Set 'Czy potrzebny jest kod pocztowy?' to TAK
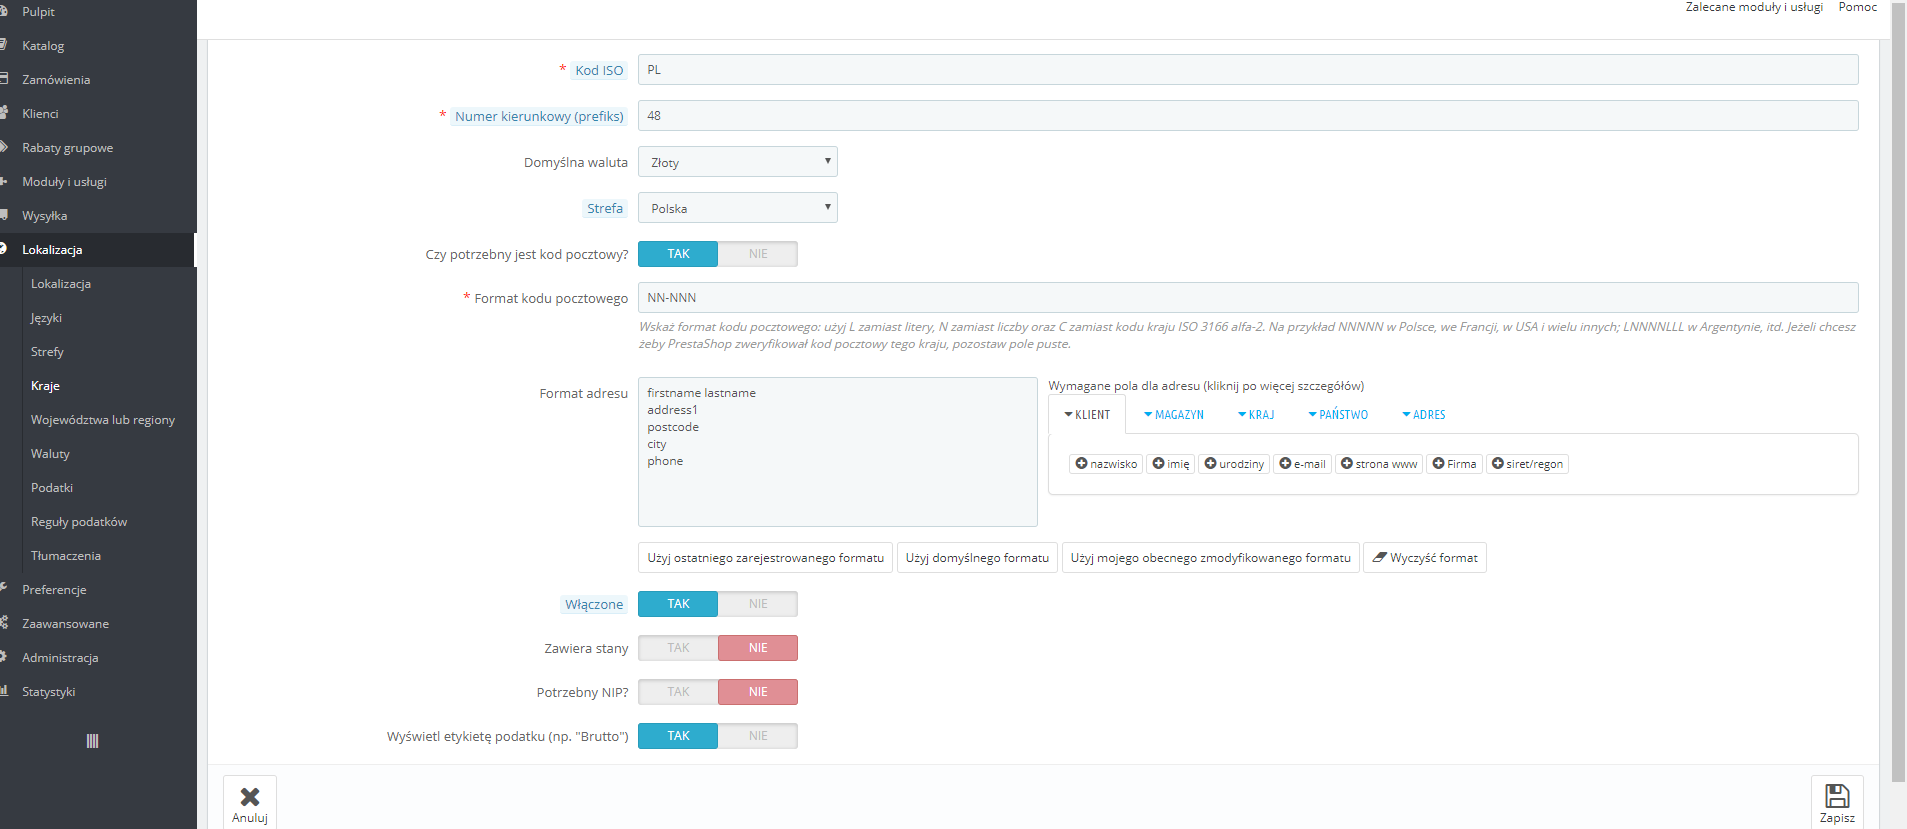The image size is (1907, 829). pyautogui.click(x=678, y=254)
